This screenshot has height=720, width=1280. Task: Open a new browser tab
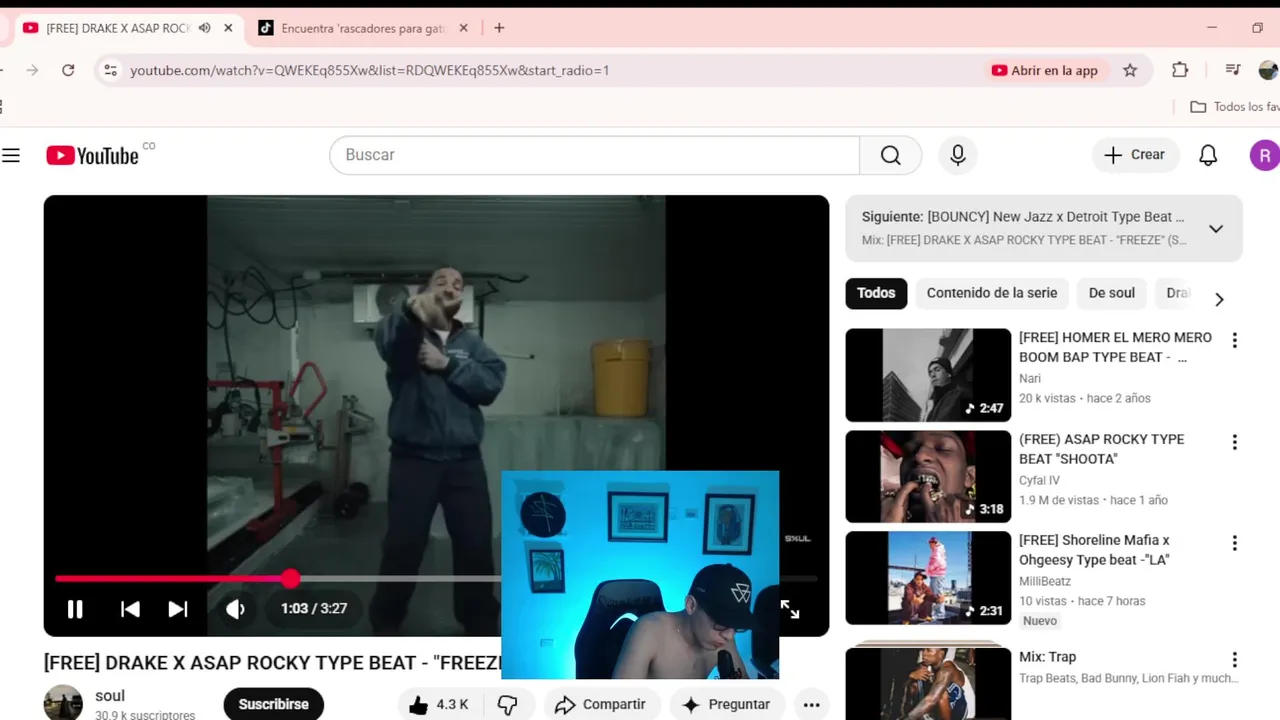coord(499,28)
